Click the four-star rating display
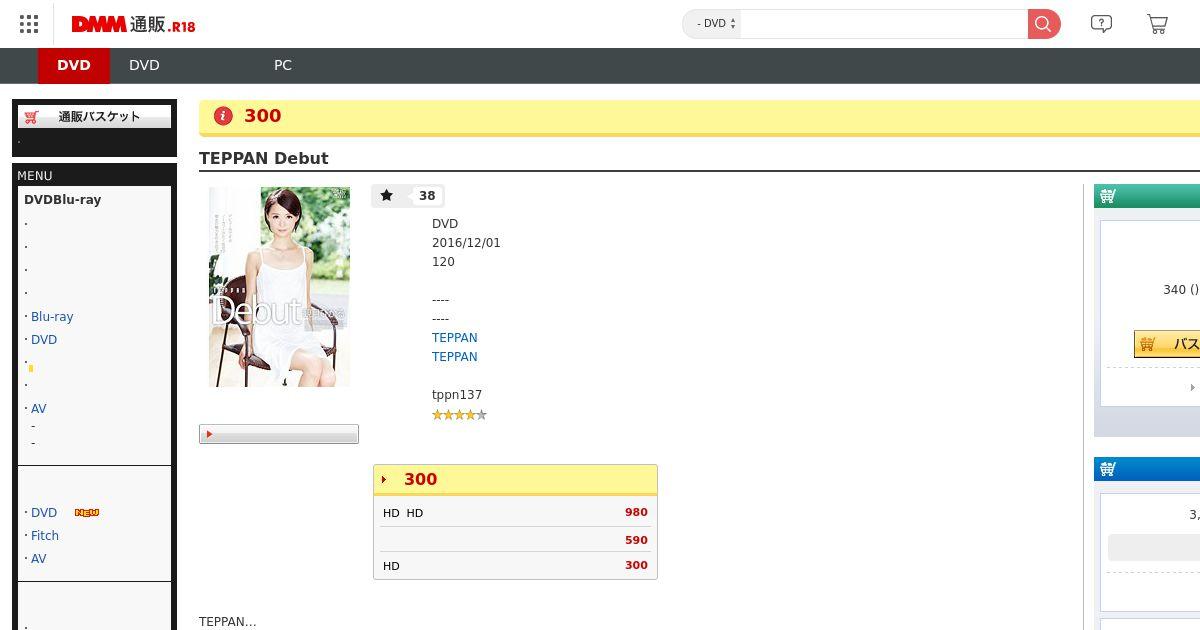 point(459,415)
